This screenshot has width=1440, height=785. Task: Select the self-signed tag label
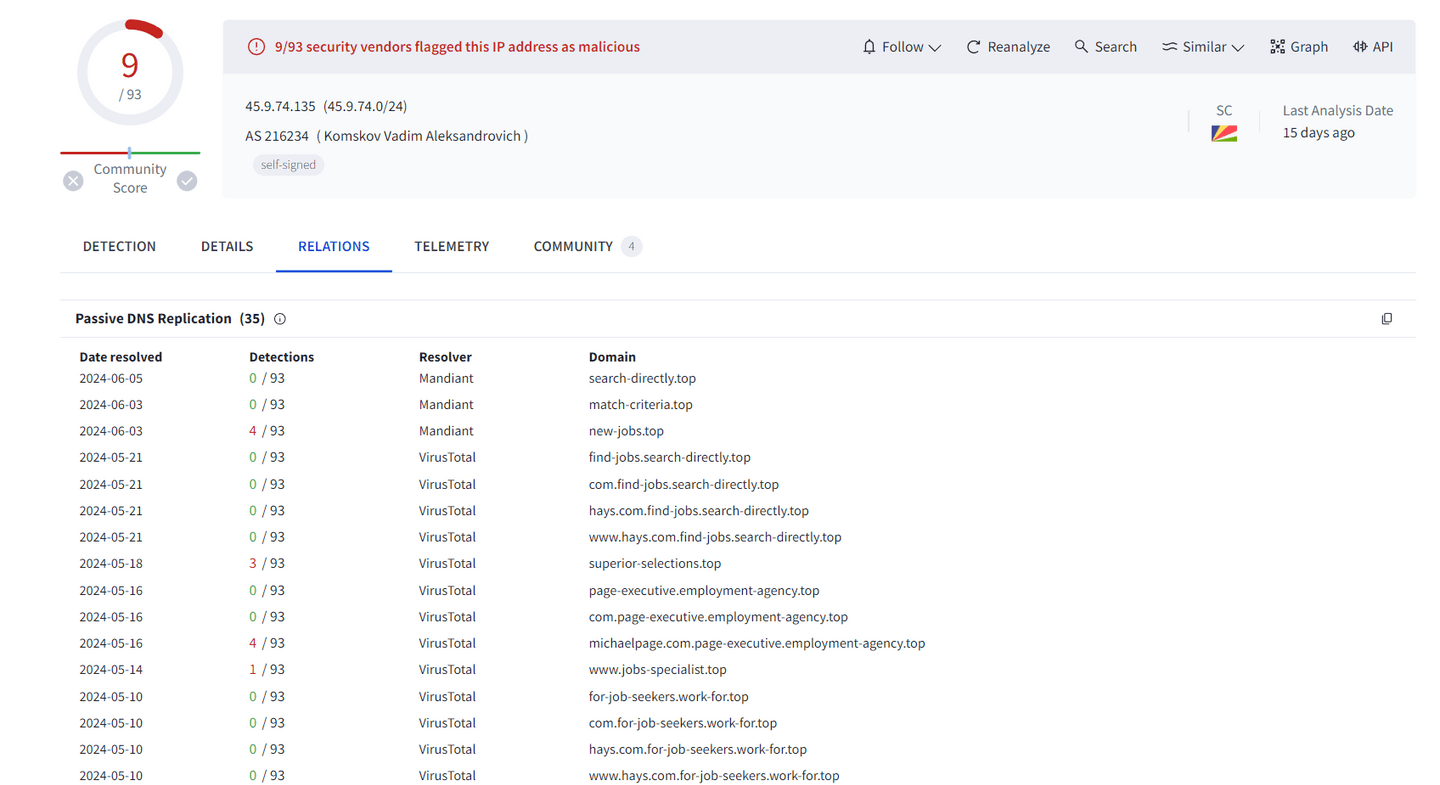[288, 164]
